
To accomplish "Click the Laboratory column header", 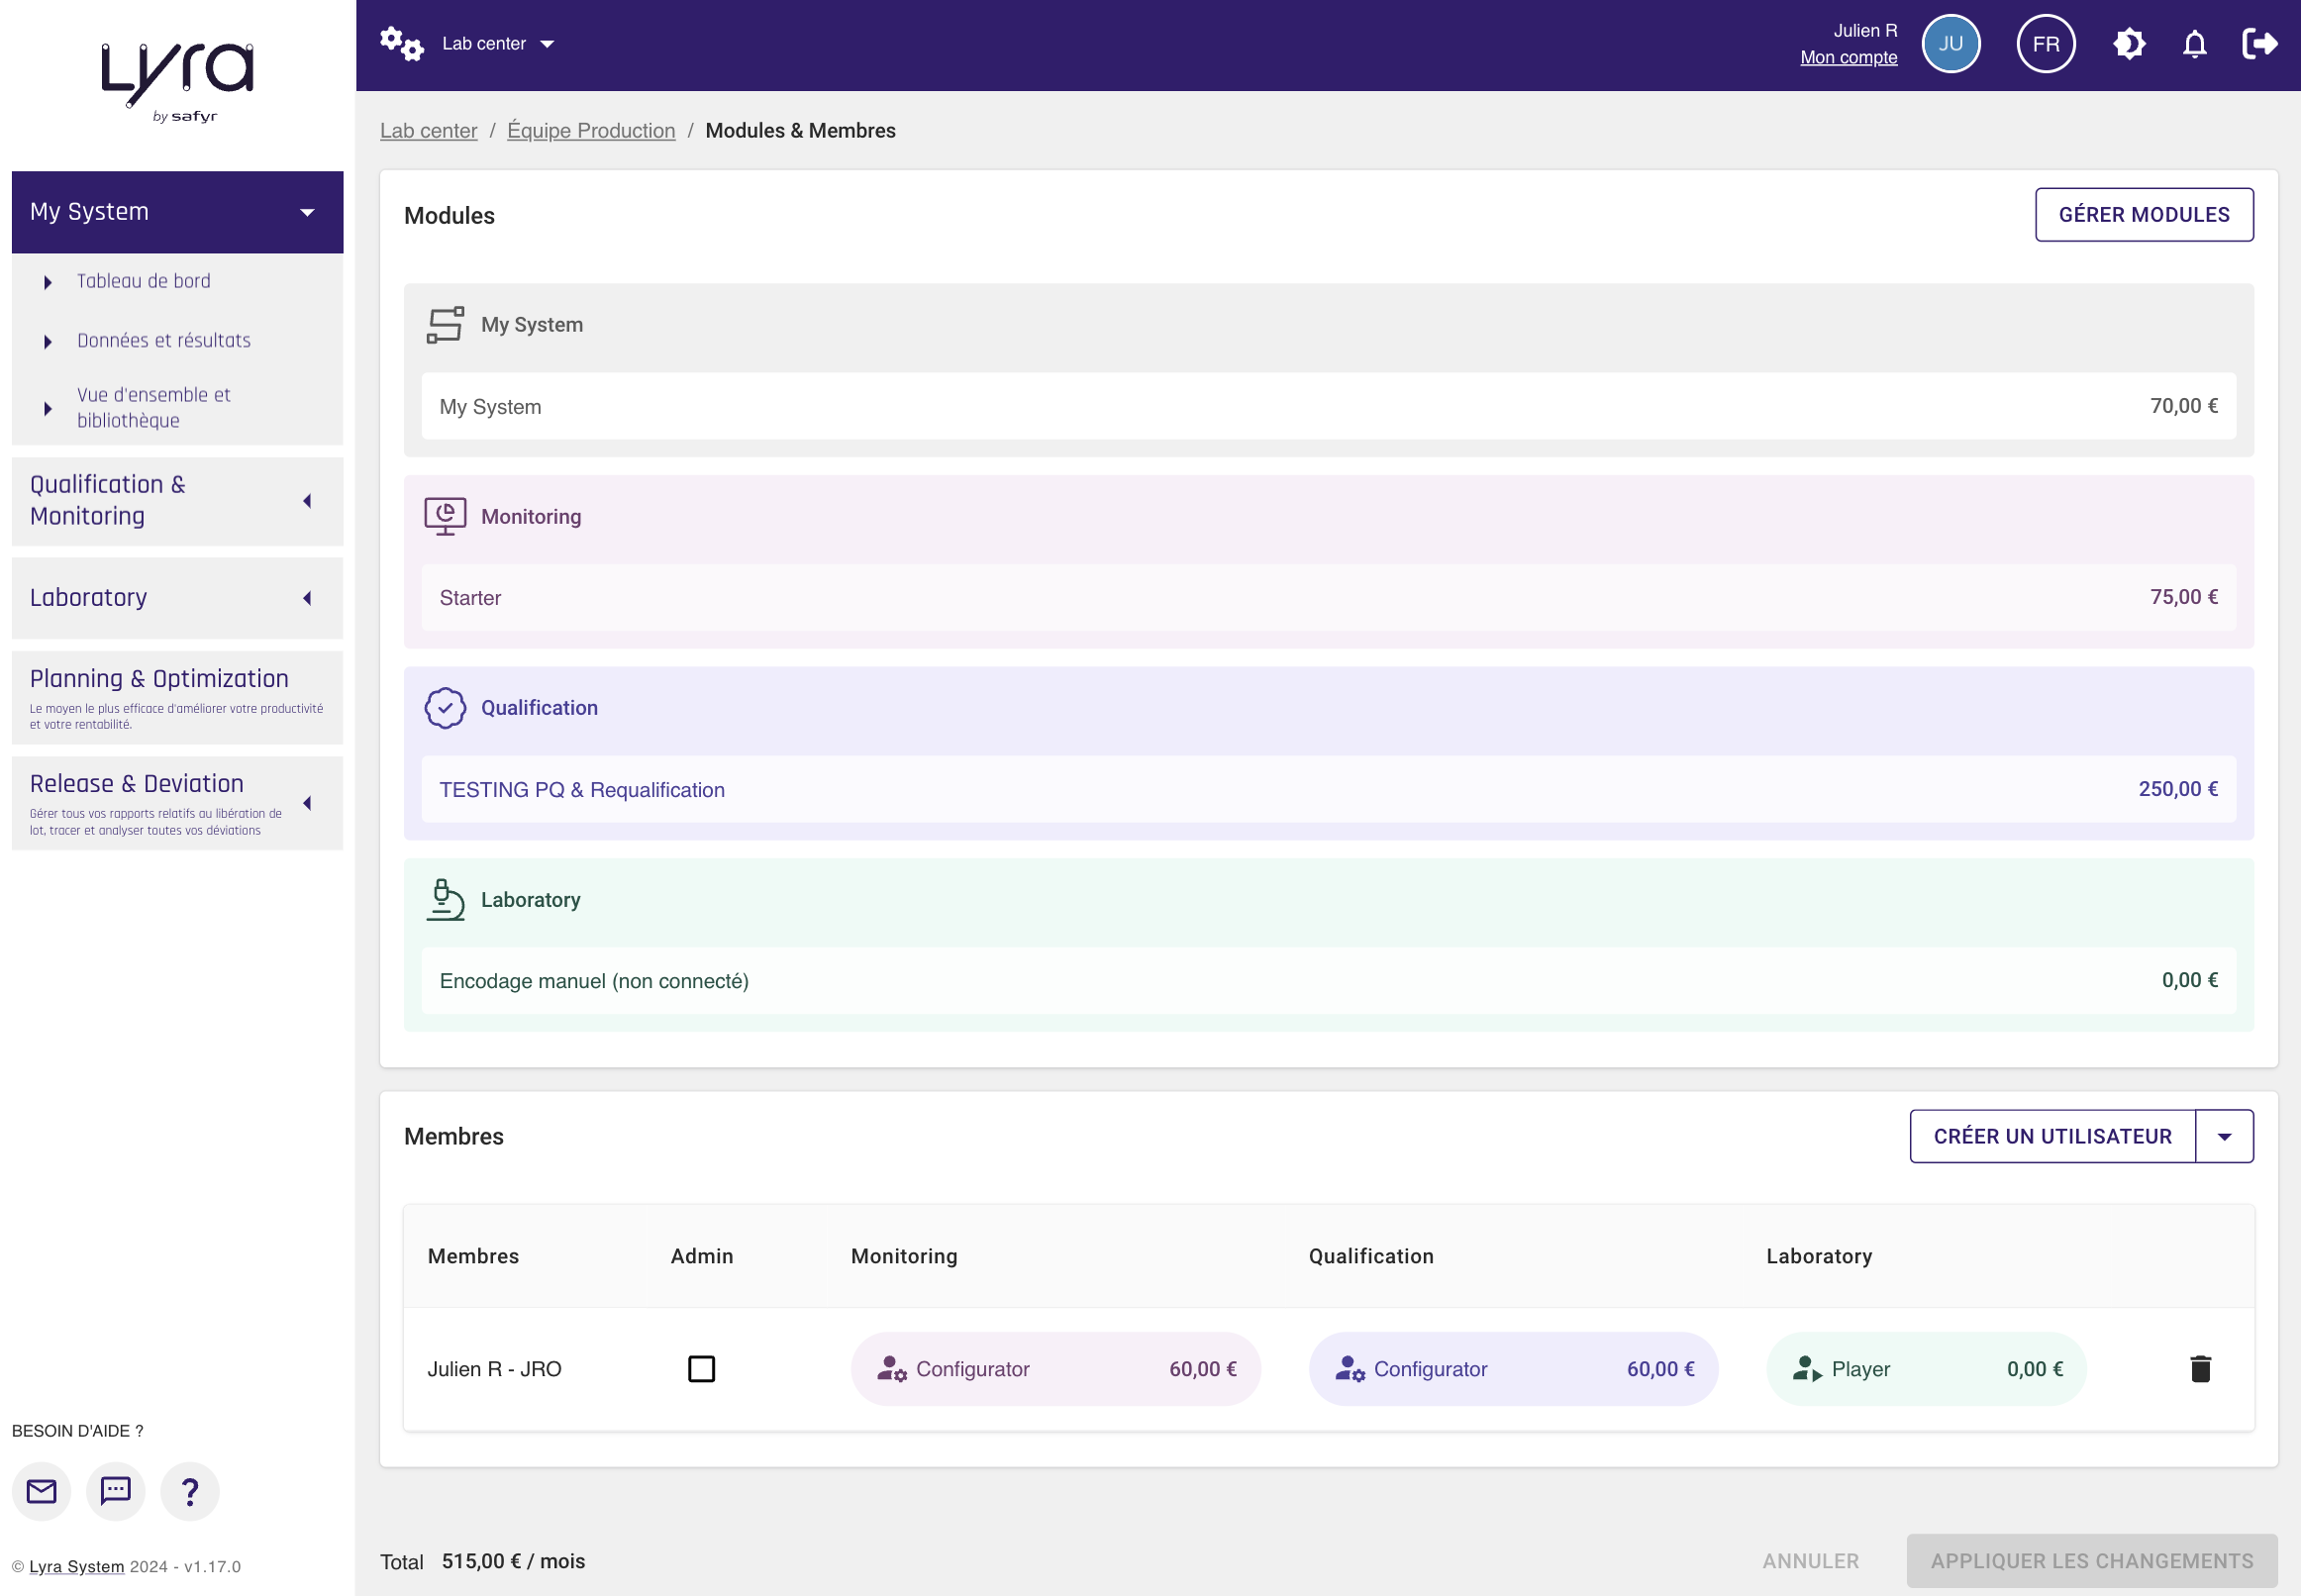I will [x=1819, y=1257].
